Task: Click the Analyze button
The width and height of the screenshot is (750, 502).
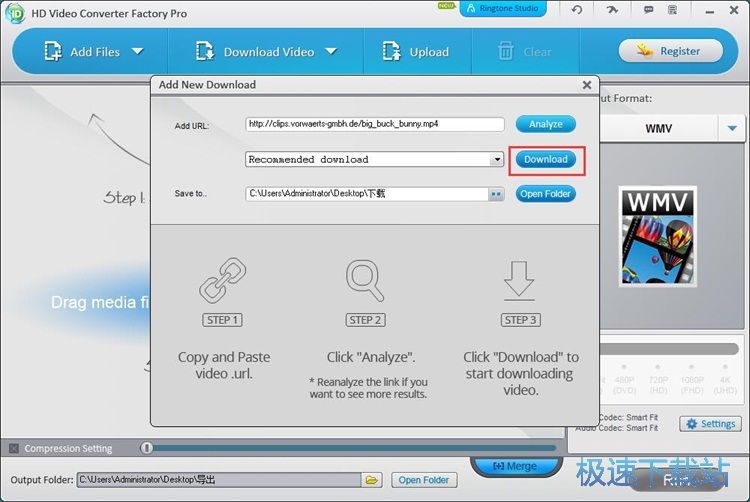Action: (x=545, y=124)
